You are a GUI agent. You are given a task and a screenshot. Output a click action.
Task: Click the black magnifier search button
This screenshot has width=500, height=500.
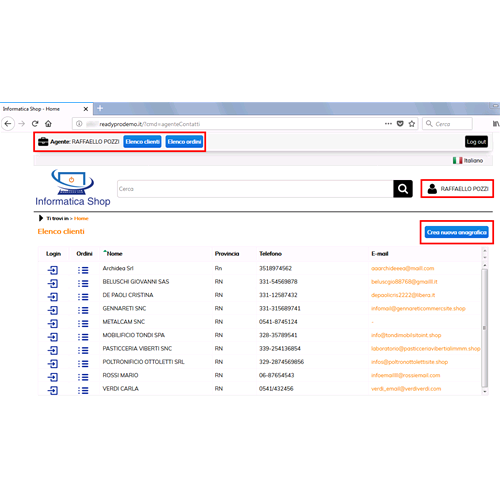pyautogui.click(x=403, y=189)
